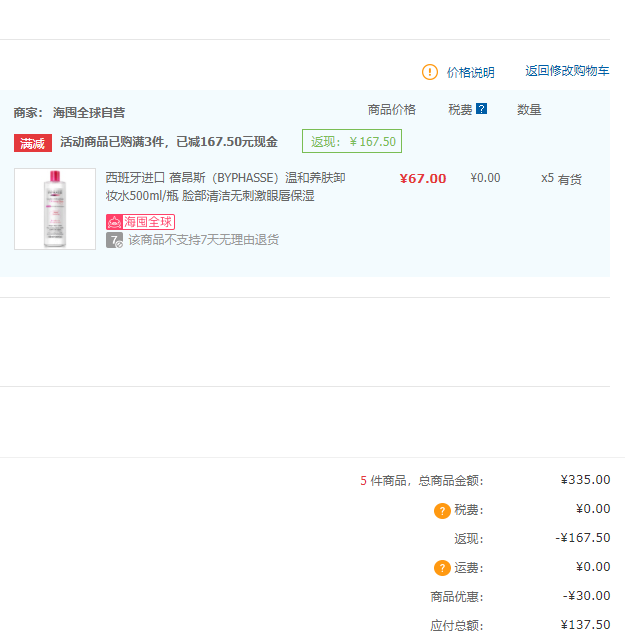Click the 海囤全球自营 merchant name
This screenshot has width=625, height=638.
pyautogui.click(x=89, y=112)
